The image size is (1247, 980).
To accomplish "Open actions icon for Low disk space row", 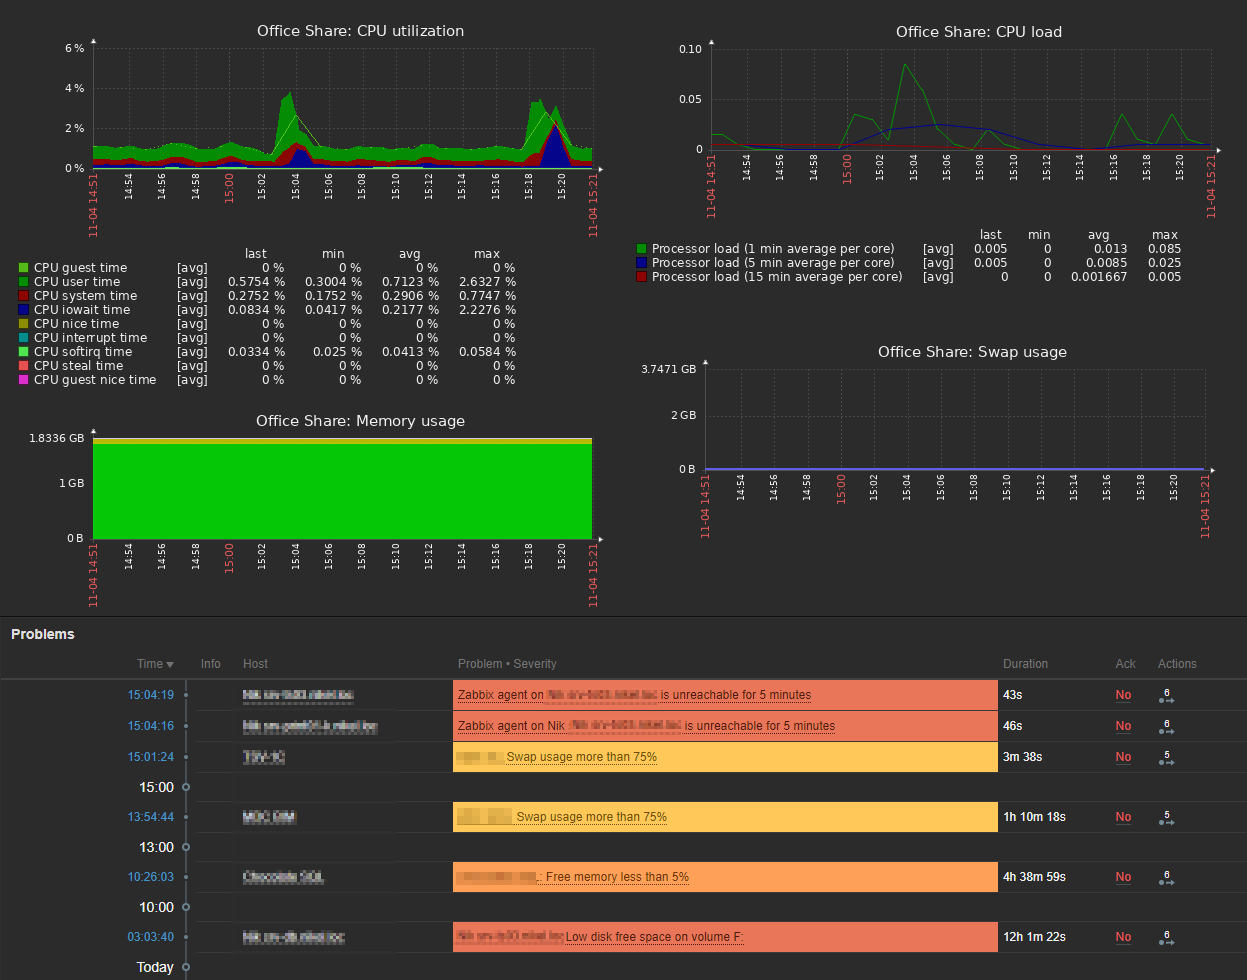I will [x=1165, y=937].
